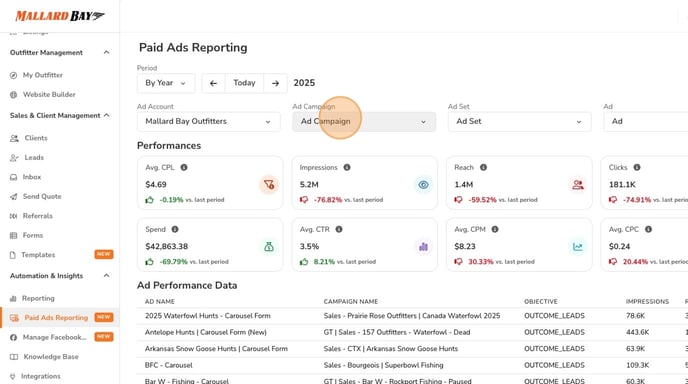Click the Inbox tray icon
This screenshot has width=688, height=384.
14,177
